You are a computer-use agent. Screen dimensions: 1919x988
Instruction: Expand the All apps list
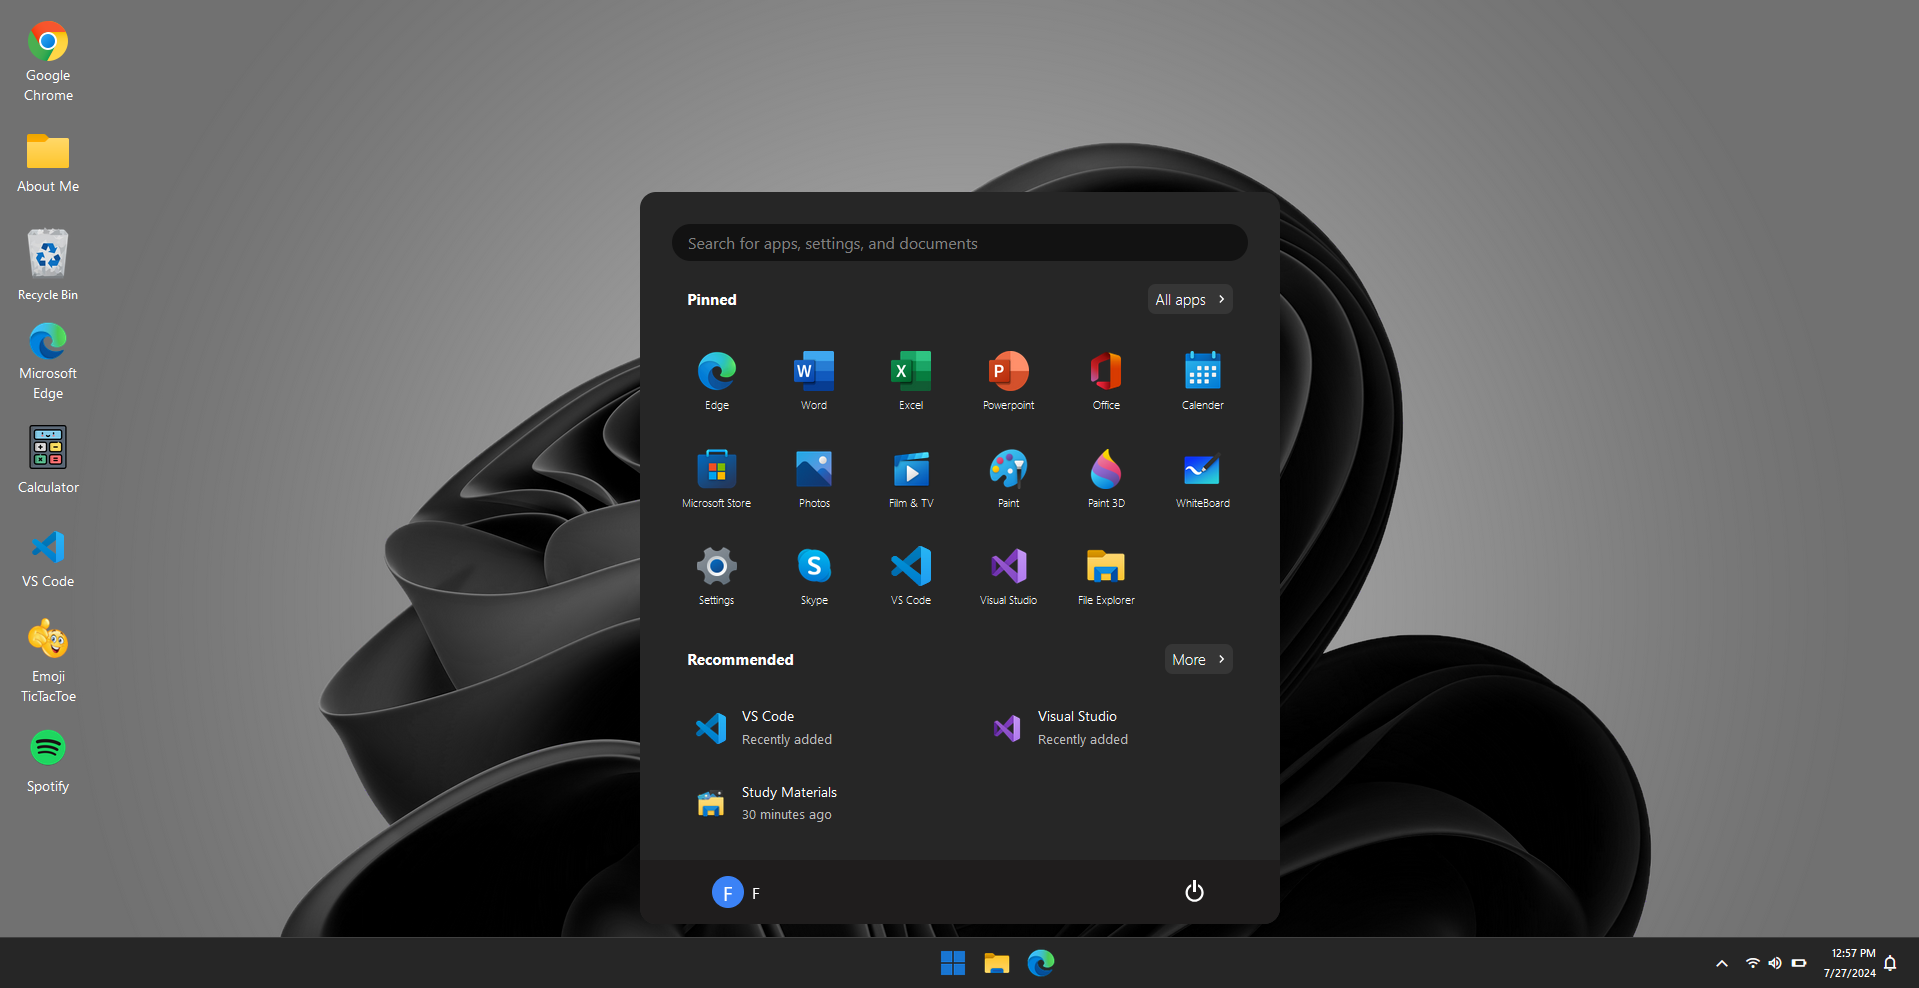1190,299
